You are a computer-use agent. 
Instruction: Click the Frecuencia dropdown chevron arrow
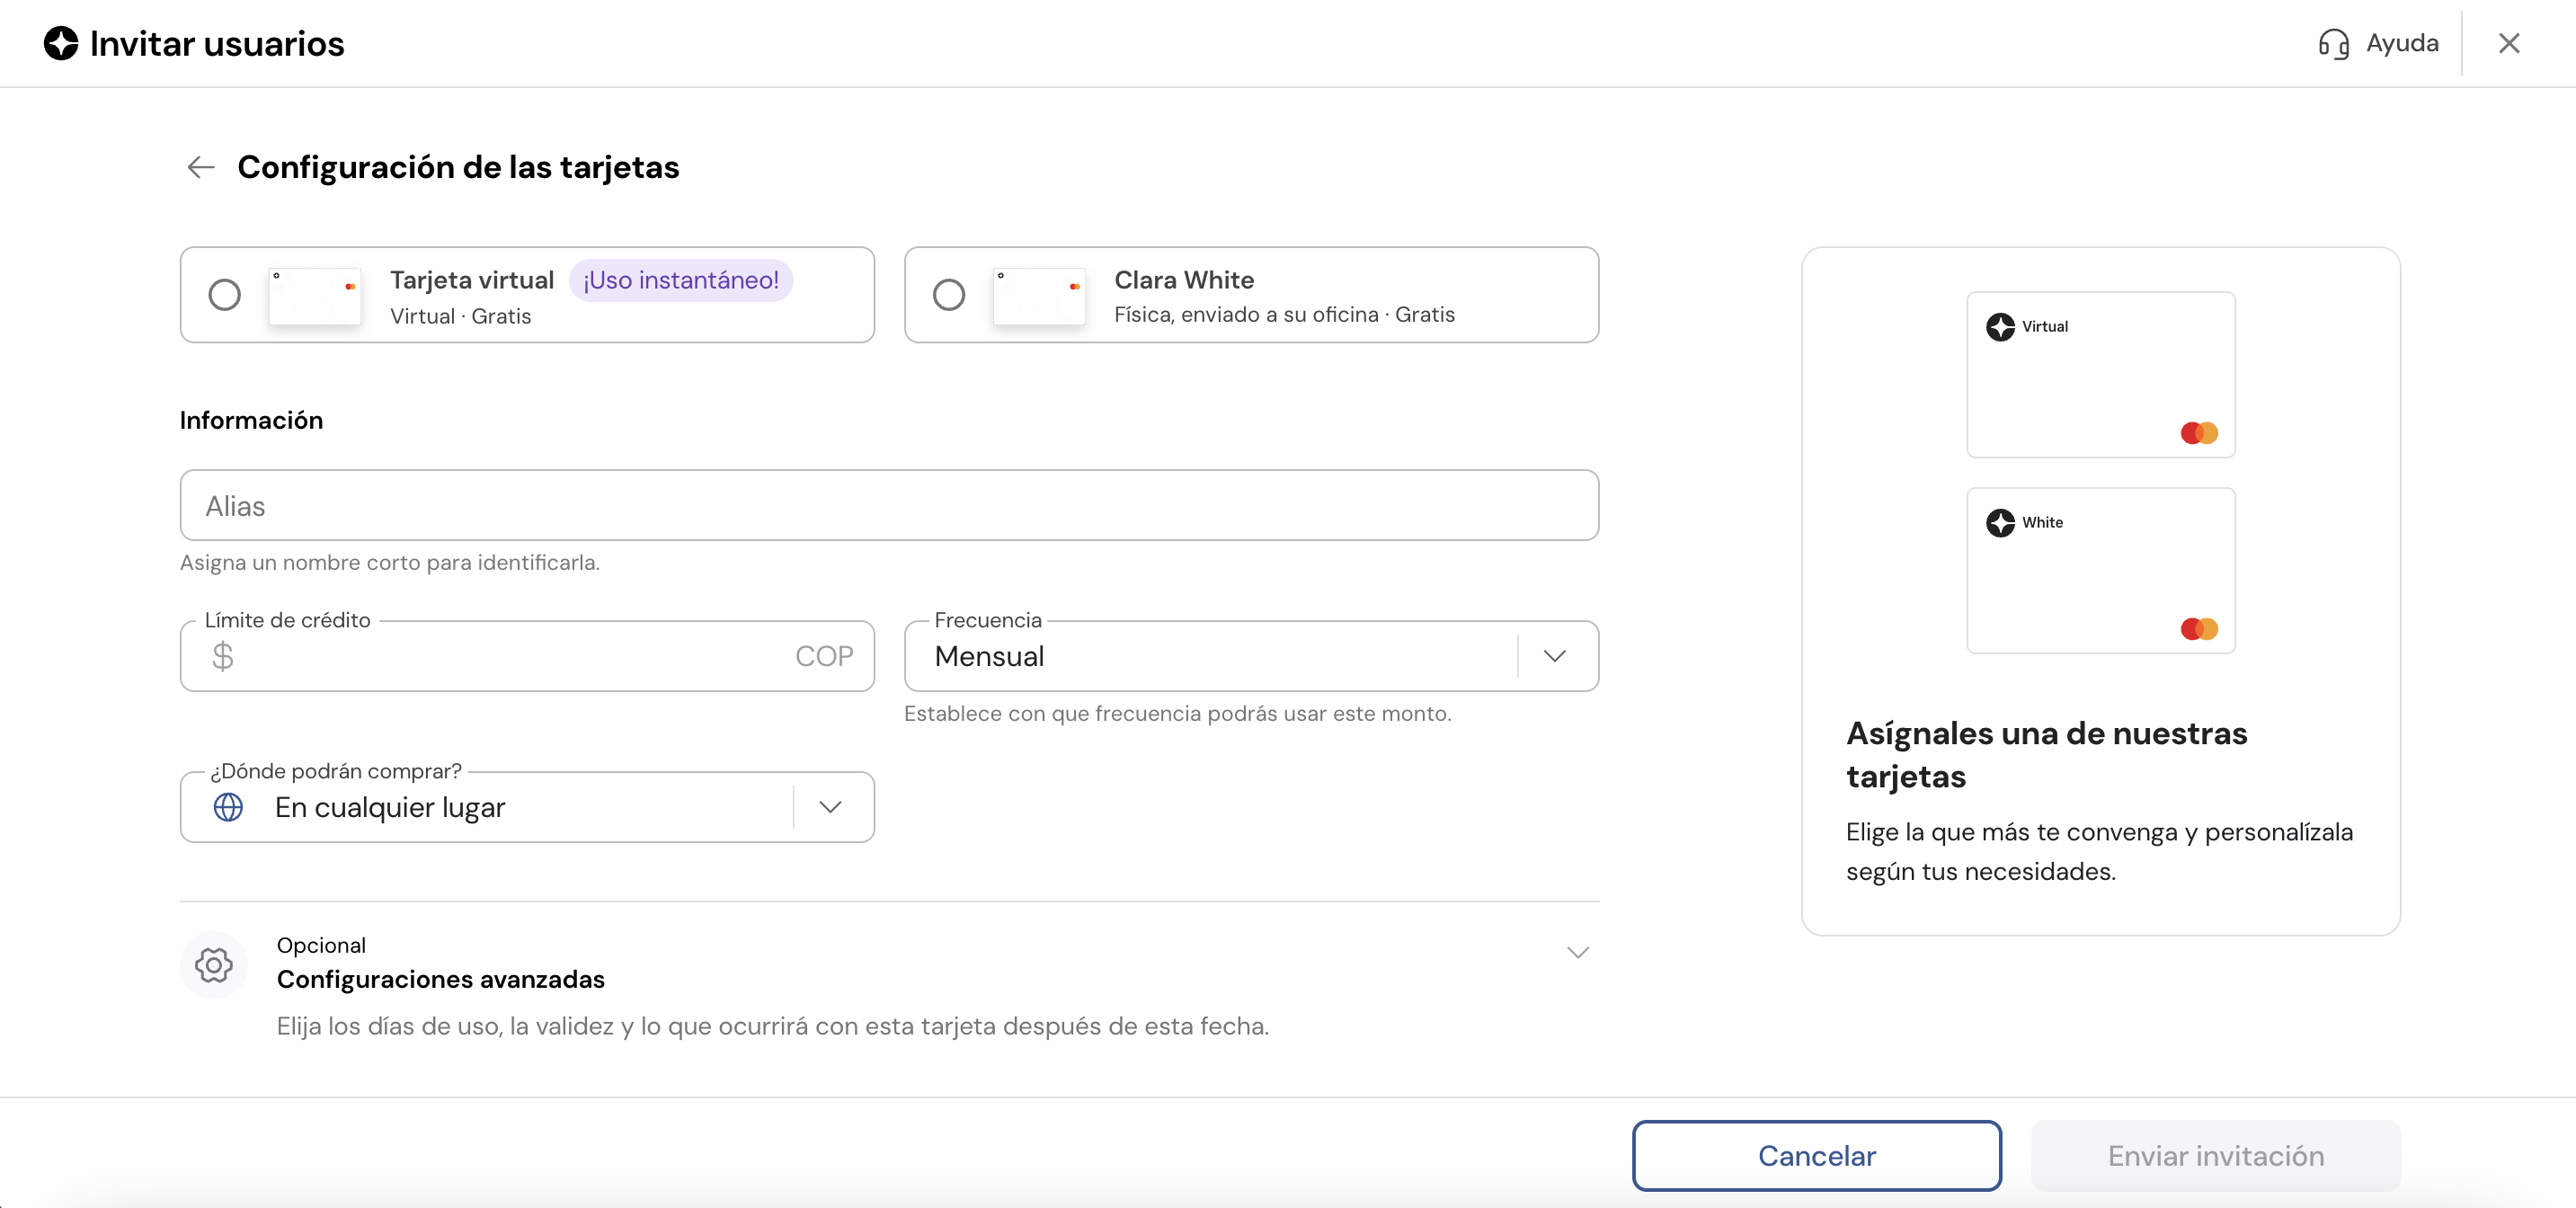[1554, 656]
